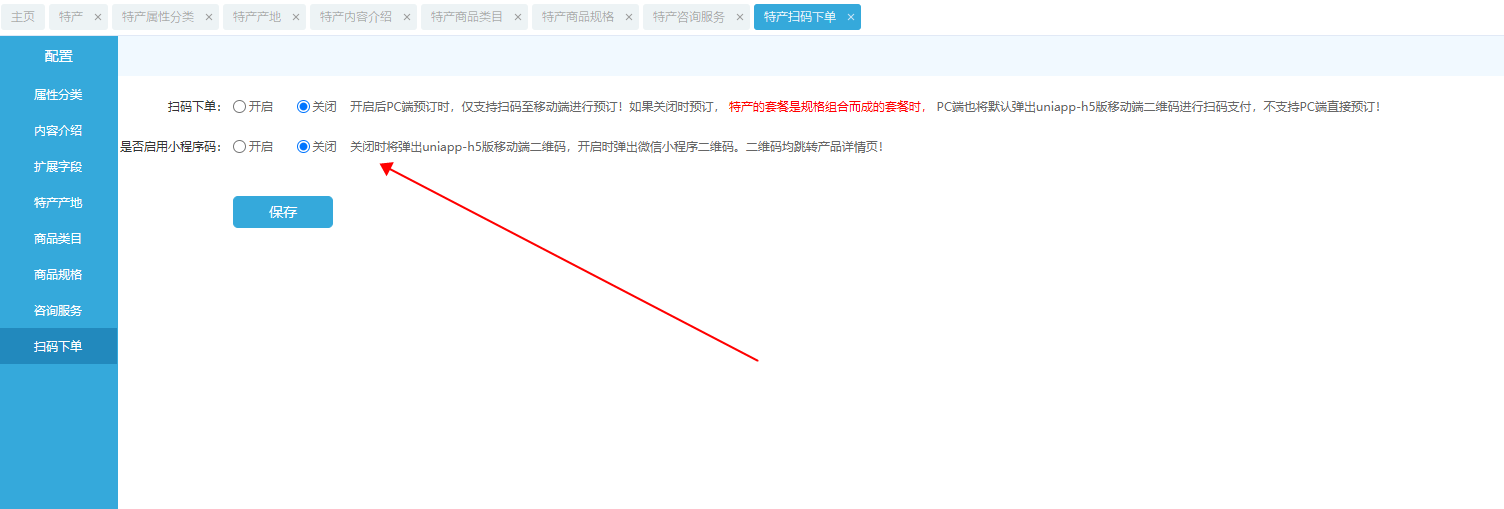Switch to the 特产商品规格 tab
1504x509 pixels.
(578, 17)
